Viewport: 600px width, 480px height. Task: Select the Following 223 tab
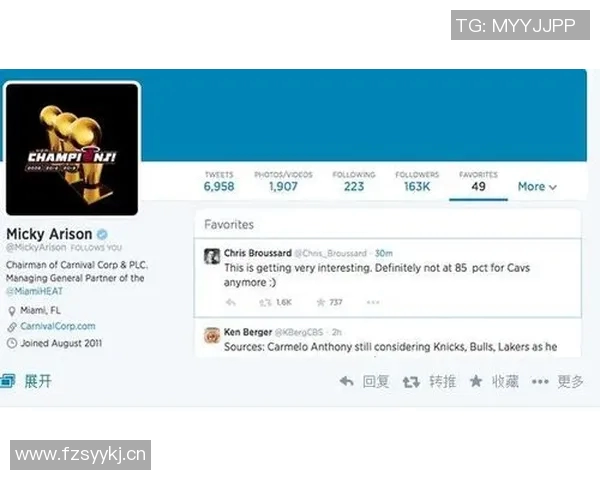tap(354, 181)
